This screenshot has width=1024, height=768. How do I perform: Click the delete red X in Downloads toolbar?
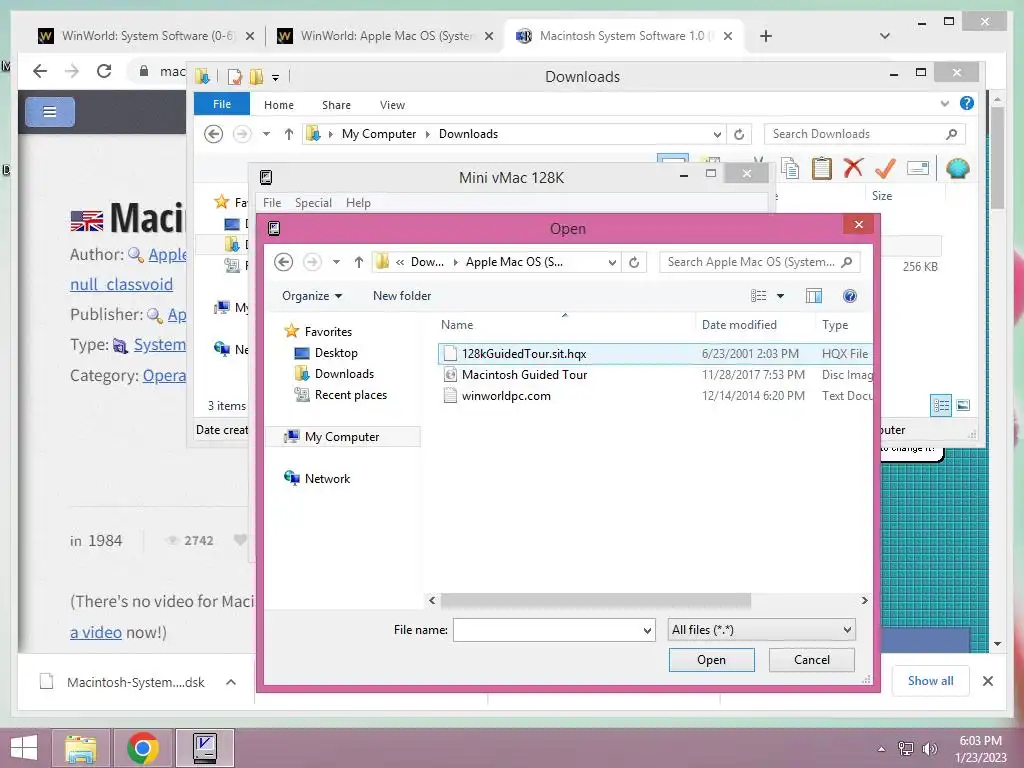[x=853, y=168]
